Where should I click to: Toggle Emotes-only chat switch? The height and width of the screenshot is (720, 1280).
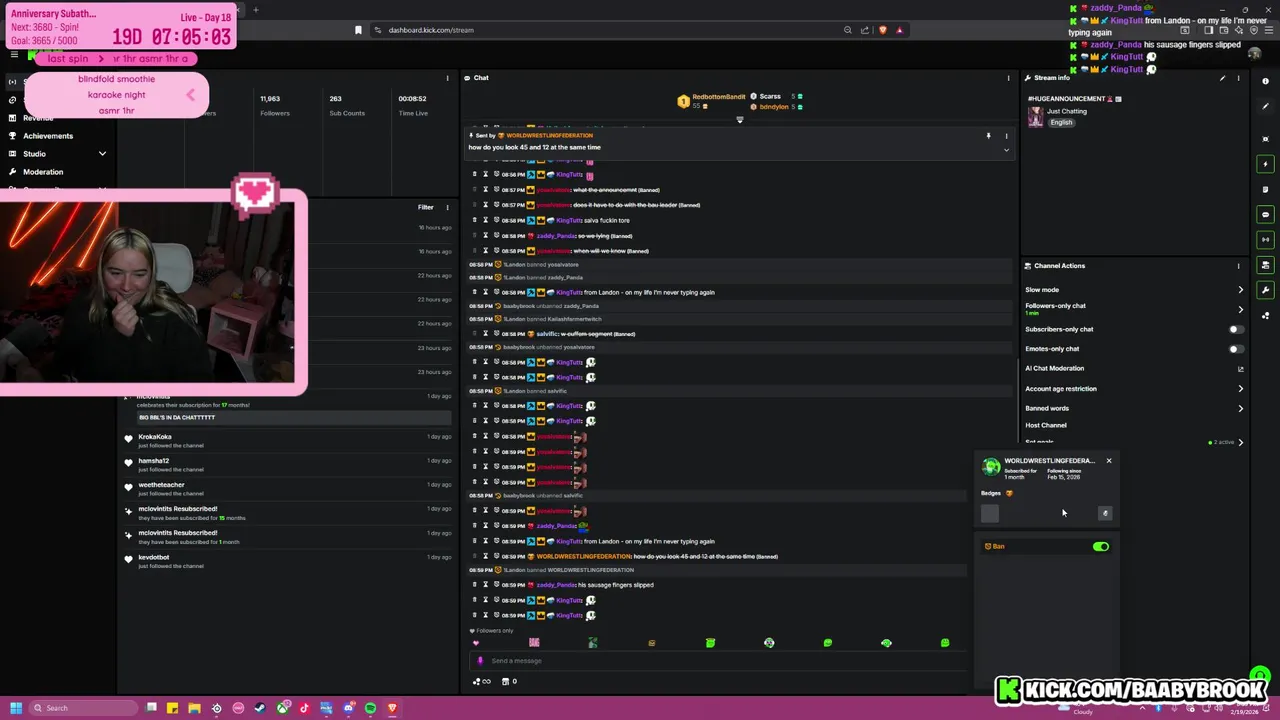tap(1236, 349)
